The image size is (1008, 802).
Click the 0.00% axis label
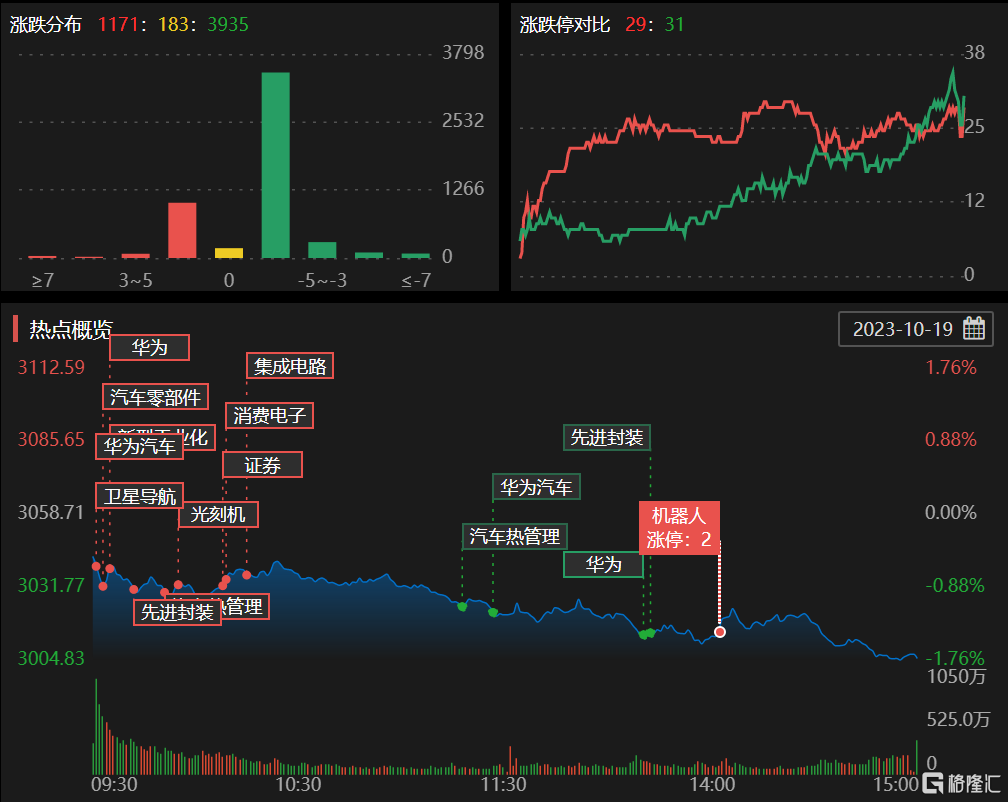point(950,512)
